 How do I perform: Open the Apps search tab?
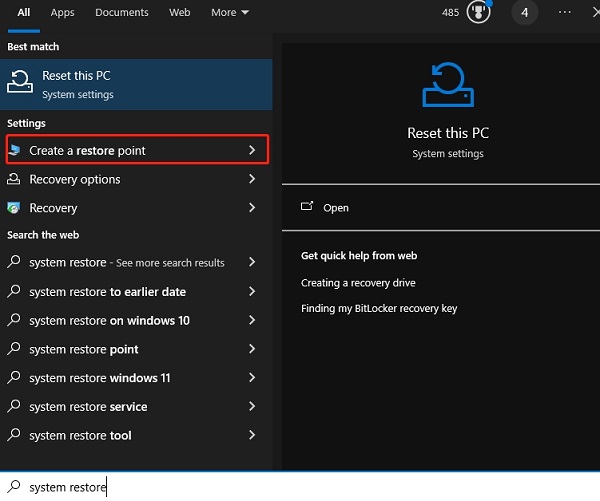[x=62, y=13]
